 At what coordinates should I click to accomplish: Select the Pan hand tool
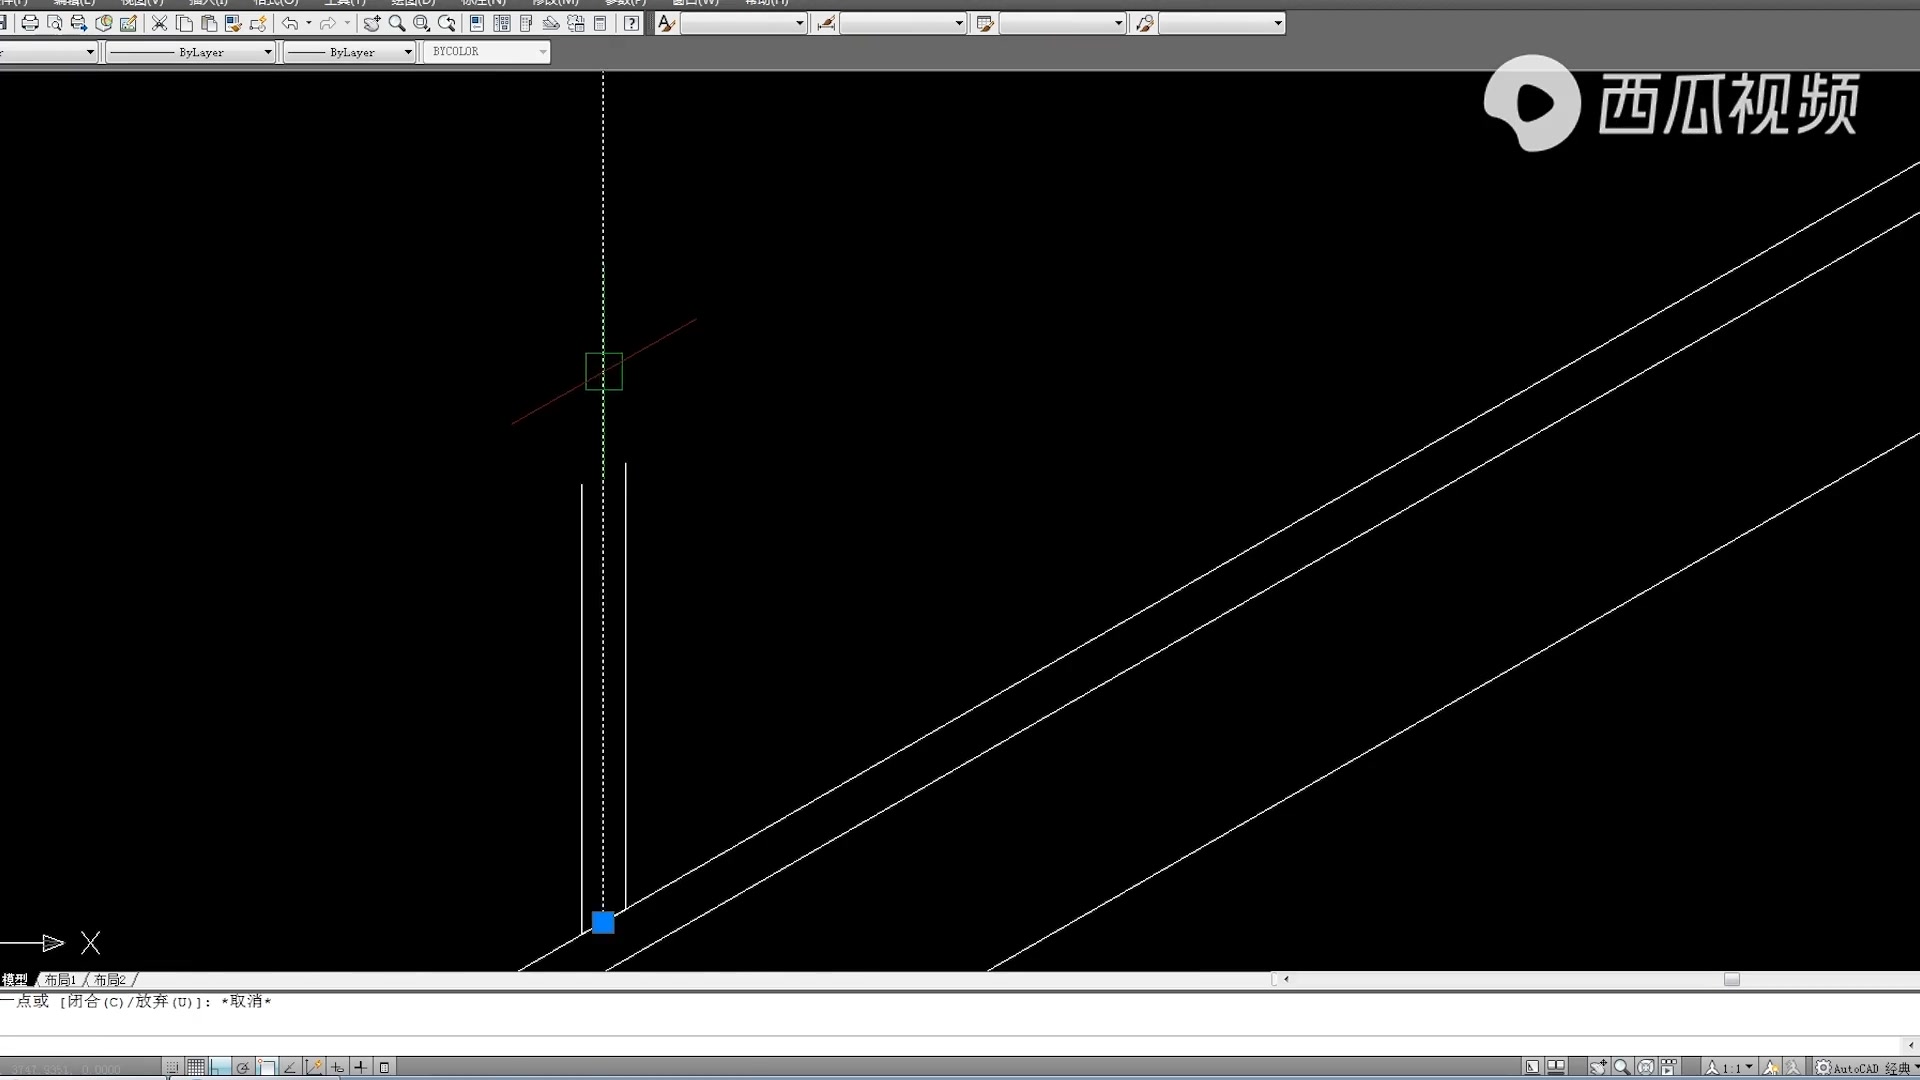point(371,23)
